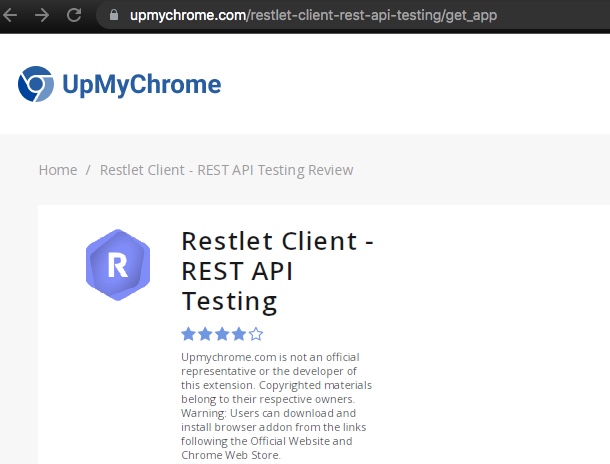This screenshot has height=464, width=610.
Task: Select text 'Upmychrome.com is not an official'
Action: pyautogui.click(x=270, y=357)
